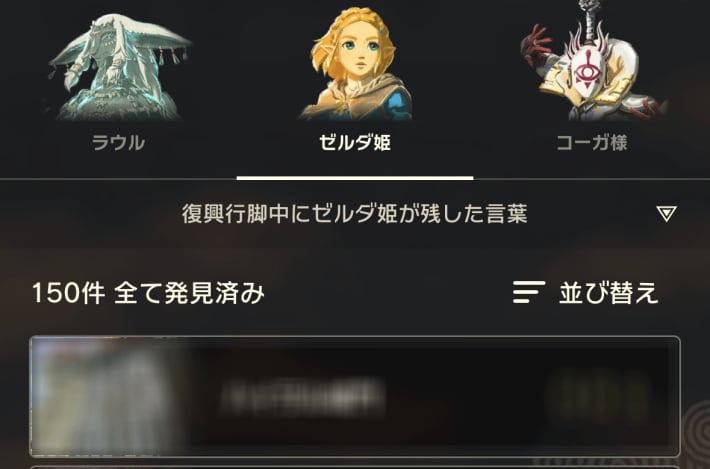Switch to the ラウル tab label
710x469 pixels.
pos(118,143)
